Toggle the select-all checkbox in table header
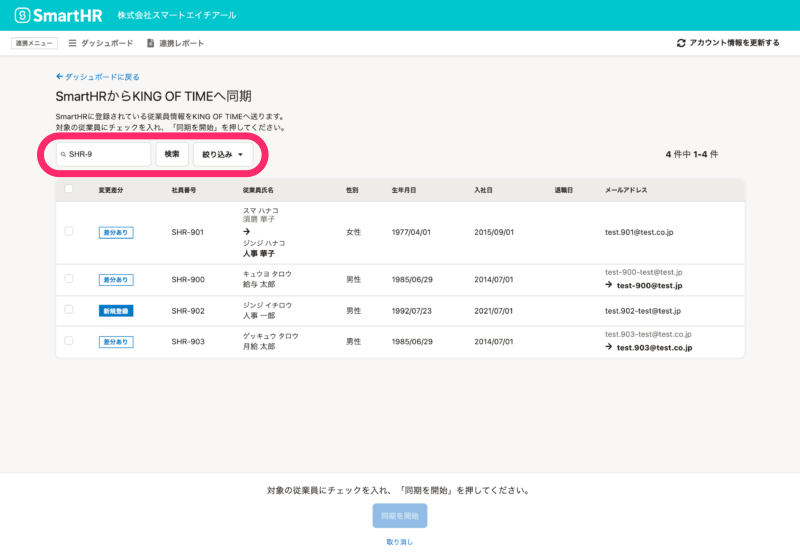 click(69, 189)
